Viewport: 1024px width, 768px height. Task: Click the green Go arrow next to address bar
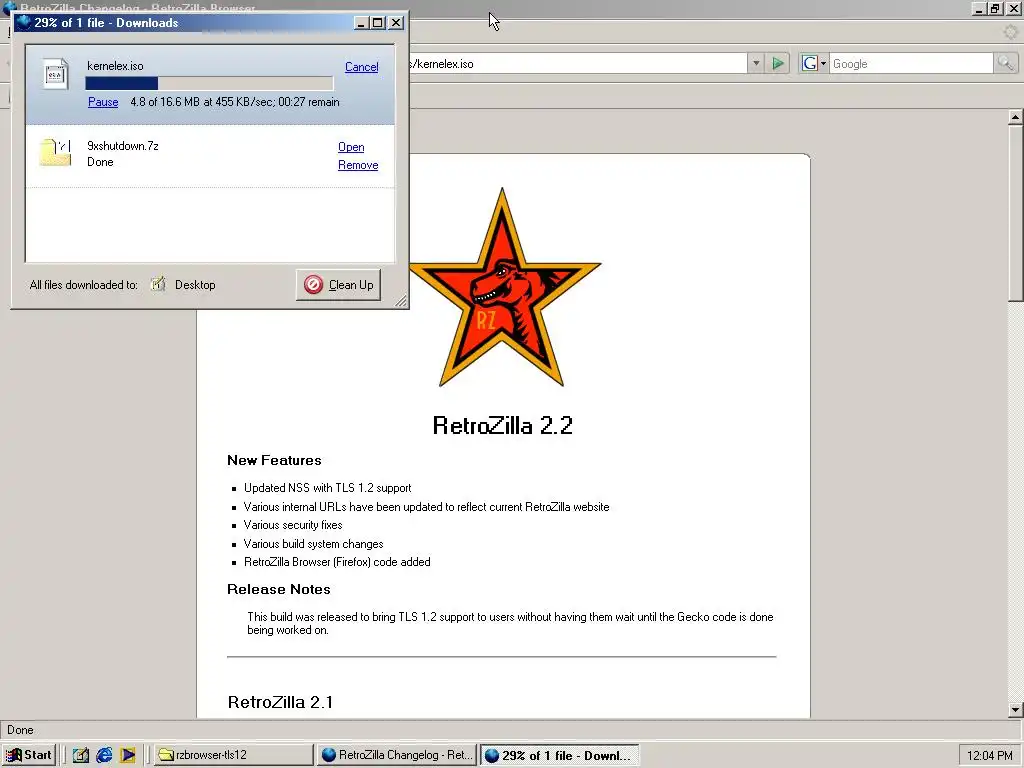(778, 63)
